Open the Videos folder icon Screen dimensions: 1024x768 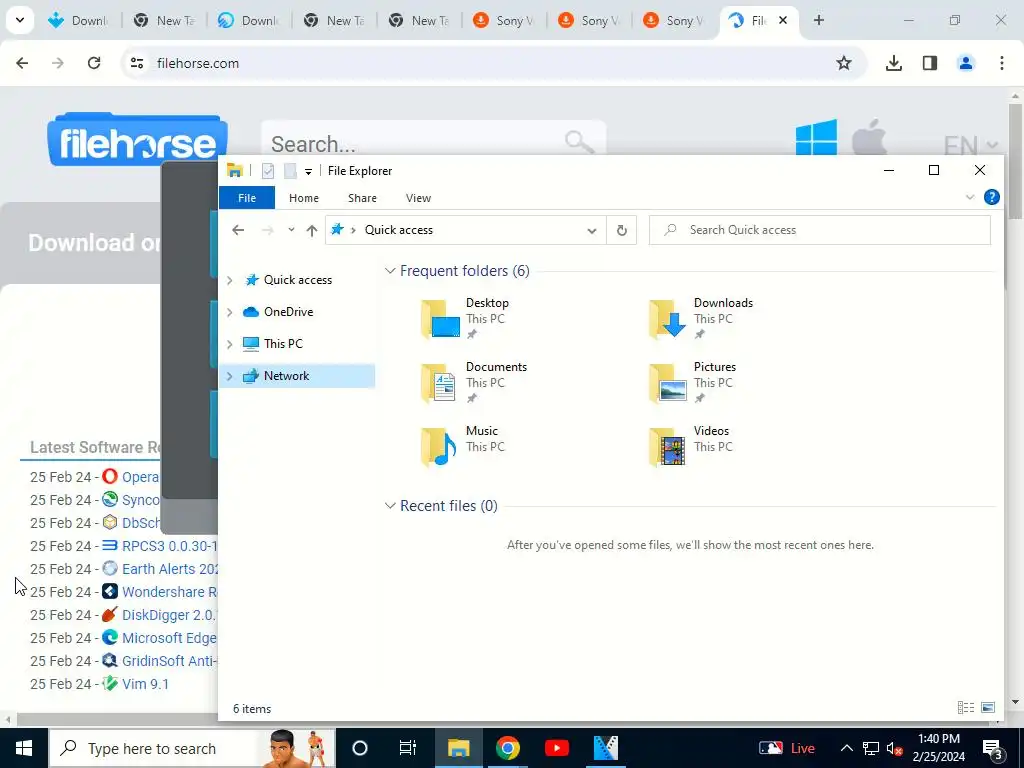(667, 447)
